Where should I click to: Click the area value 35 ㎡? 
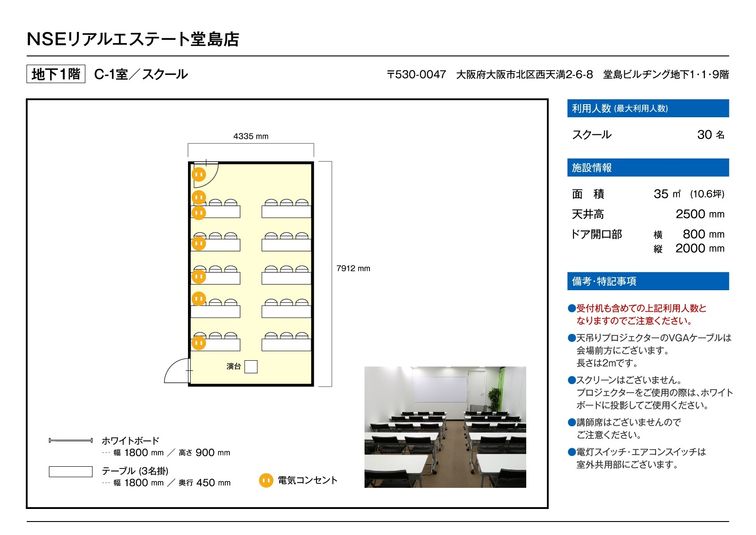[667, 194]
